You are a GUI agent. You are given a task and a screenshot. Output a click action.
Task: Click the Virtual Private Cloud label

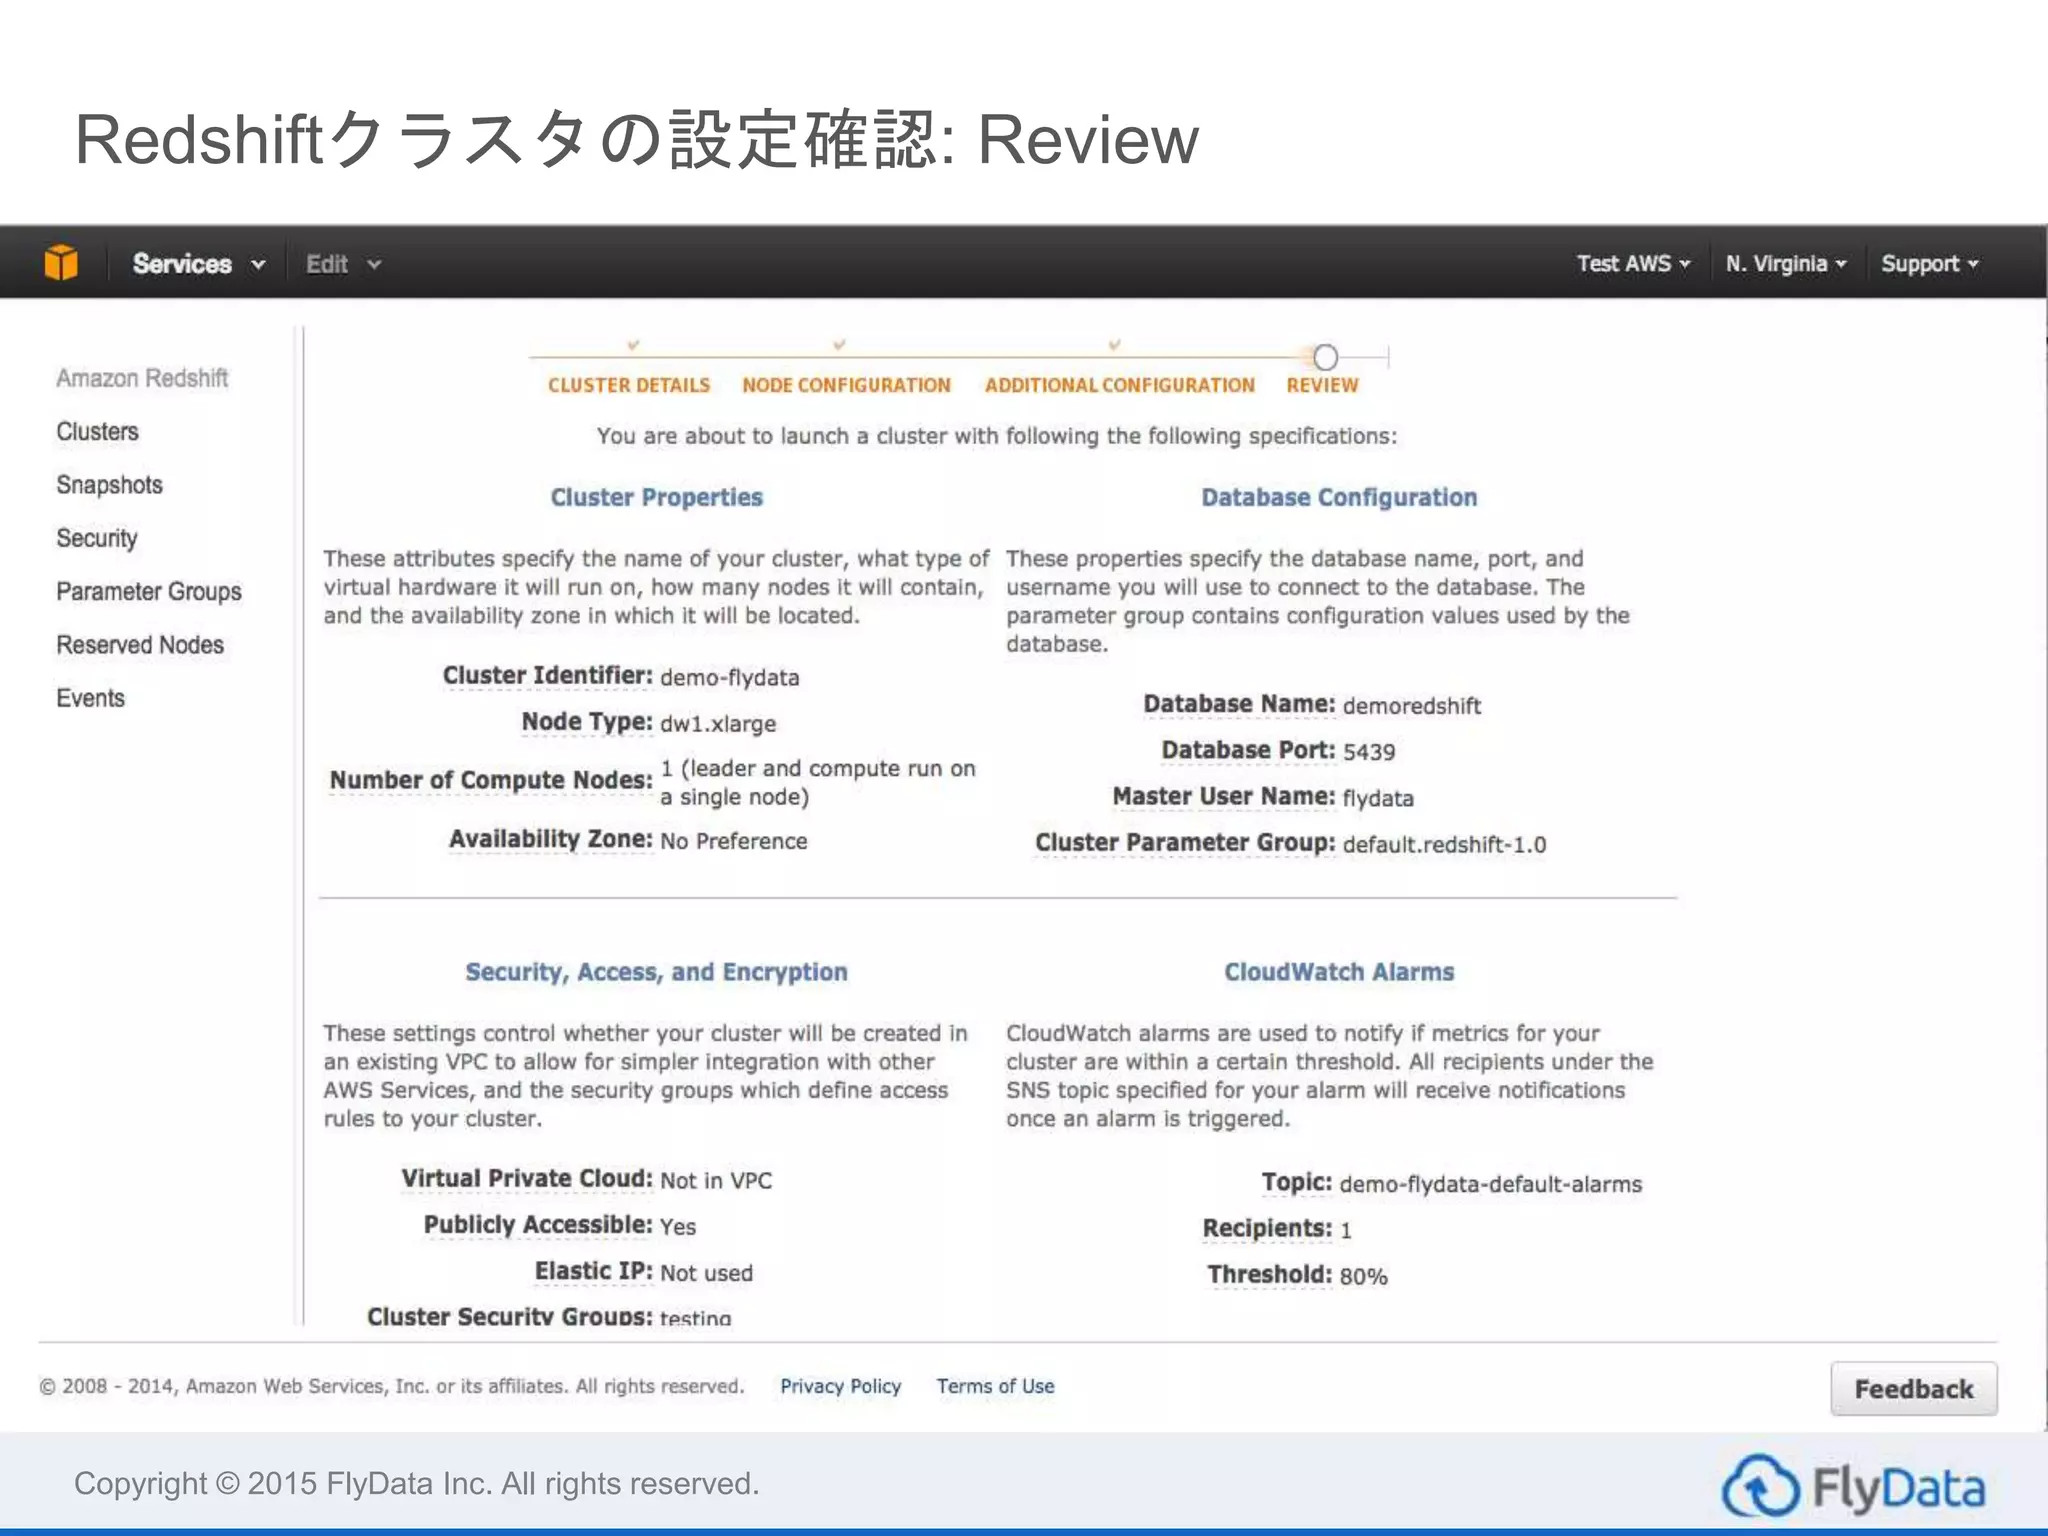pyautogui.click(x=527, y=1179)
